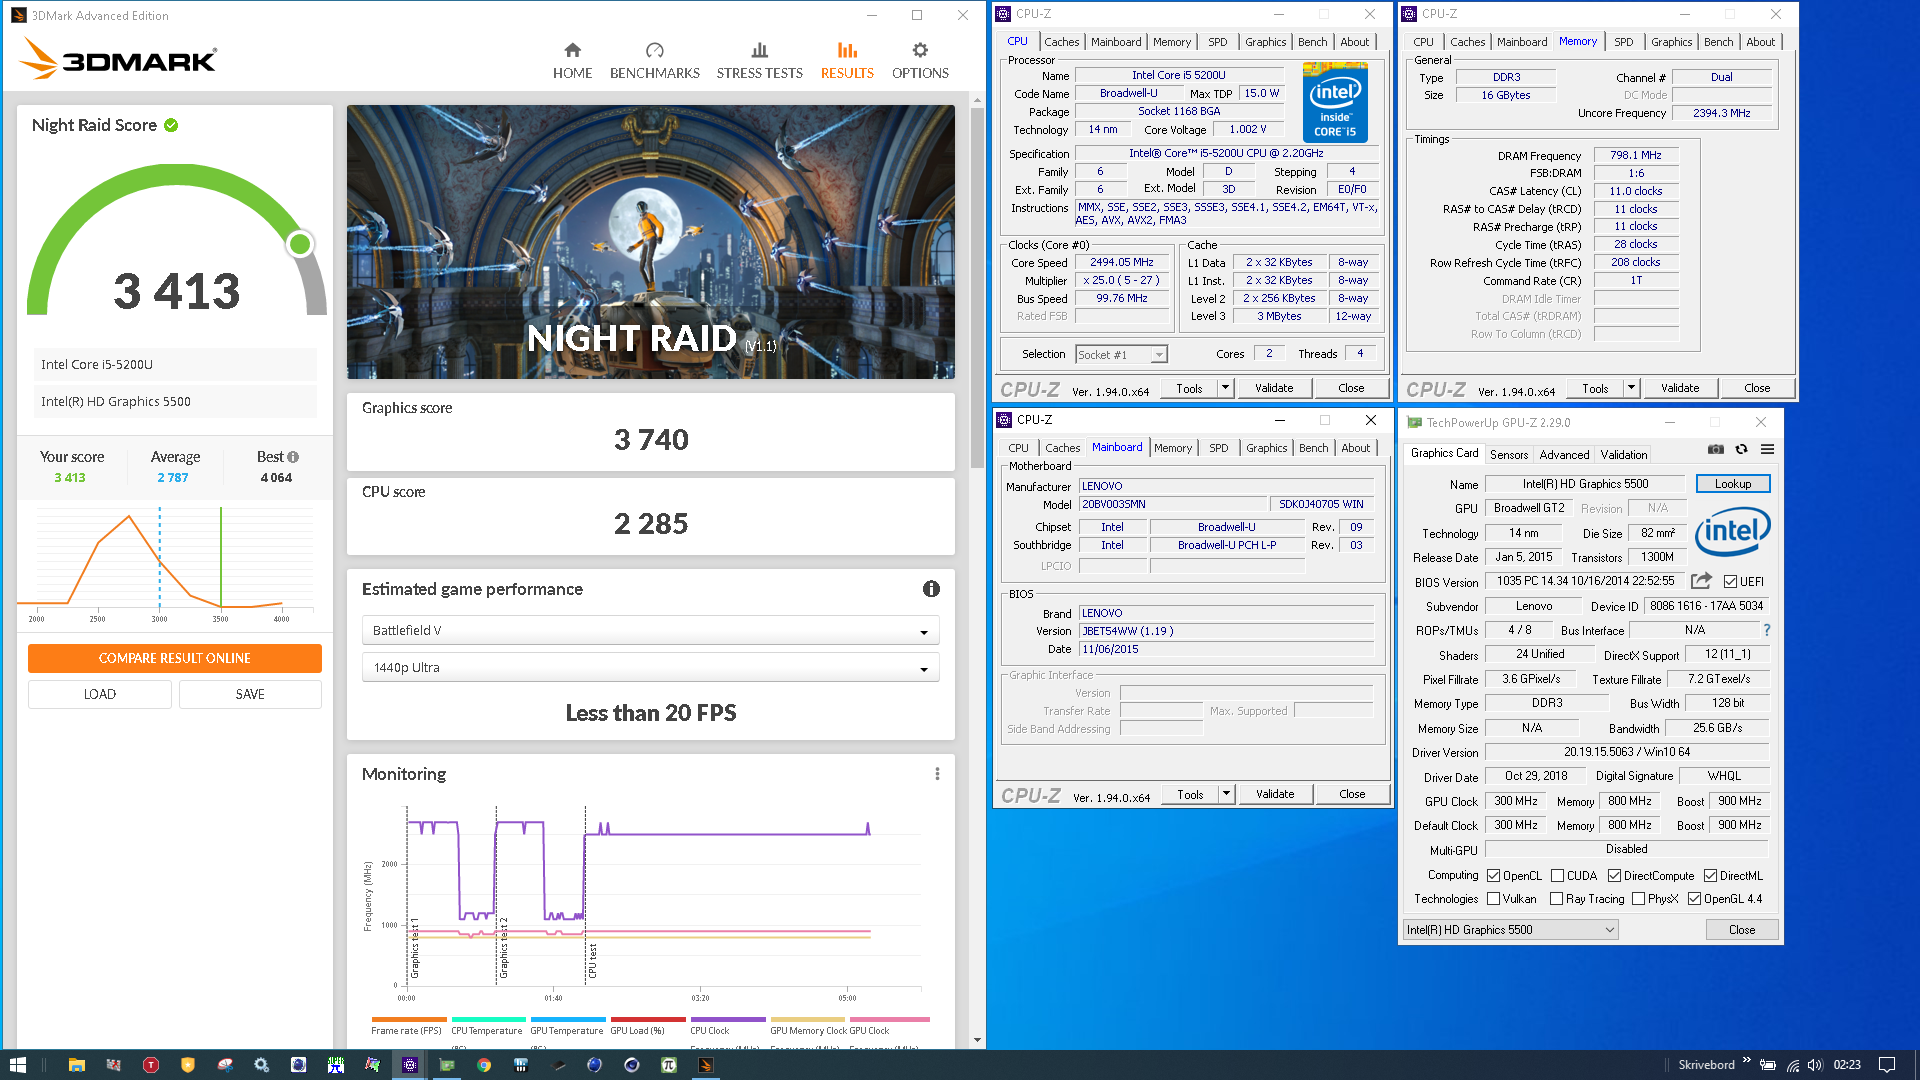Open SPD tab in CPU-Z Memory window
The height and width of the screenshot is (1080, 1920).
coord(1623,42)
